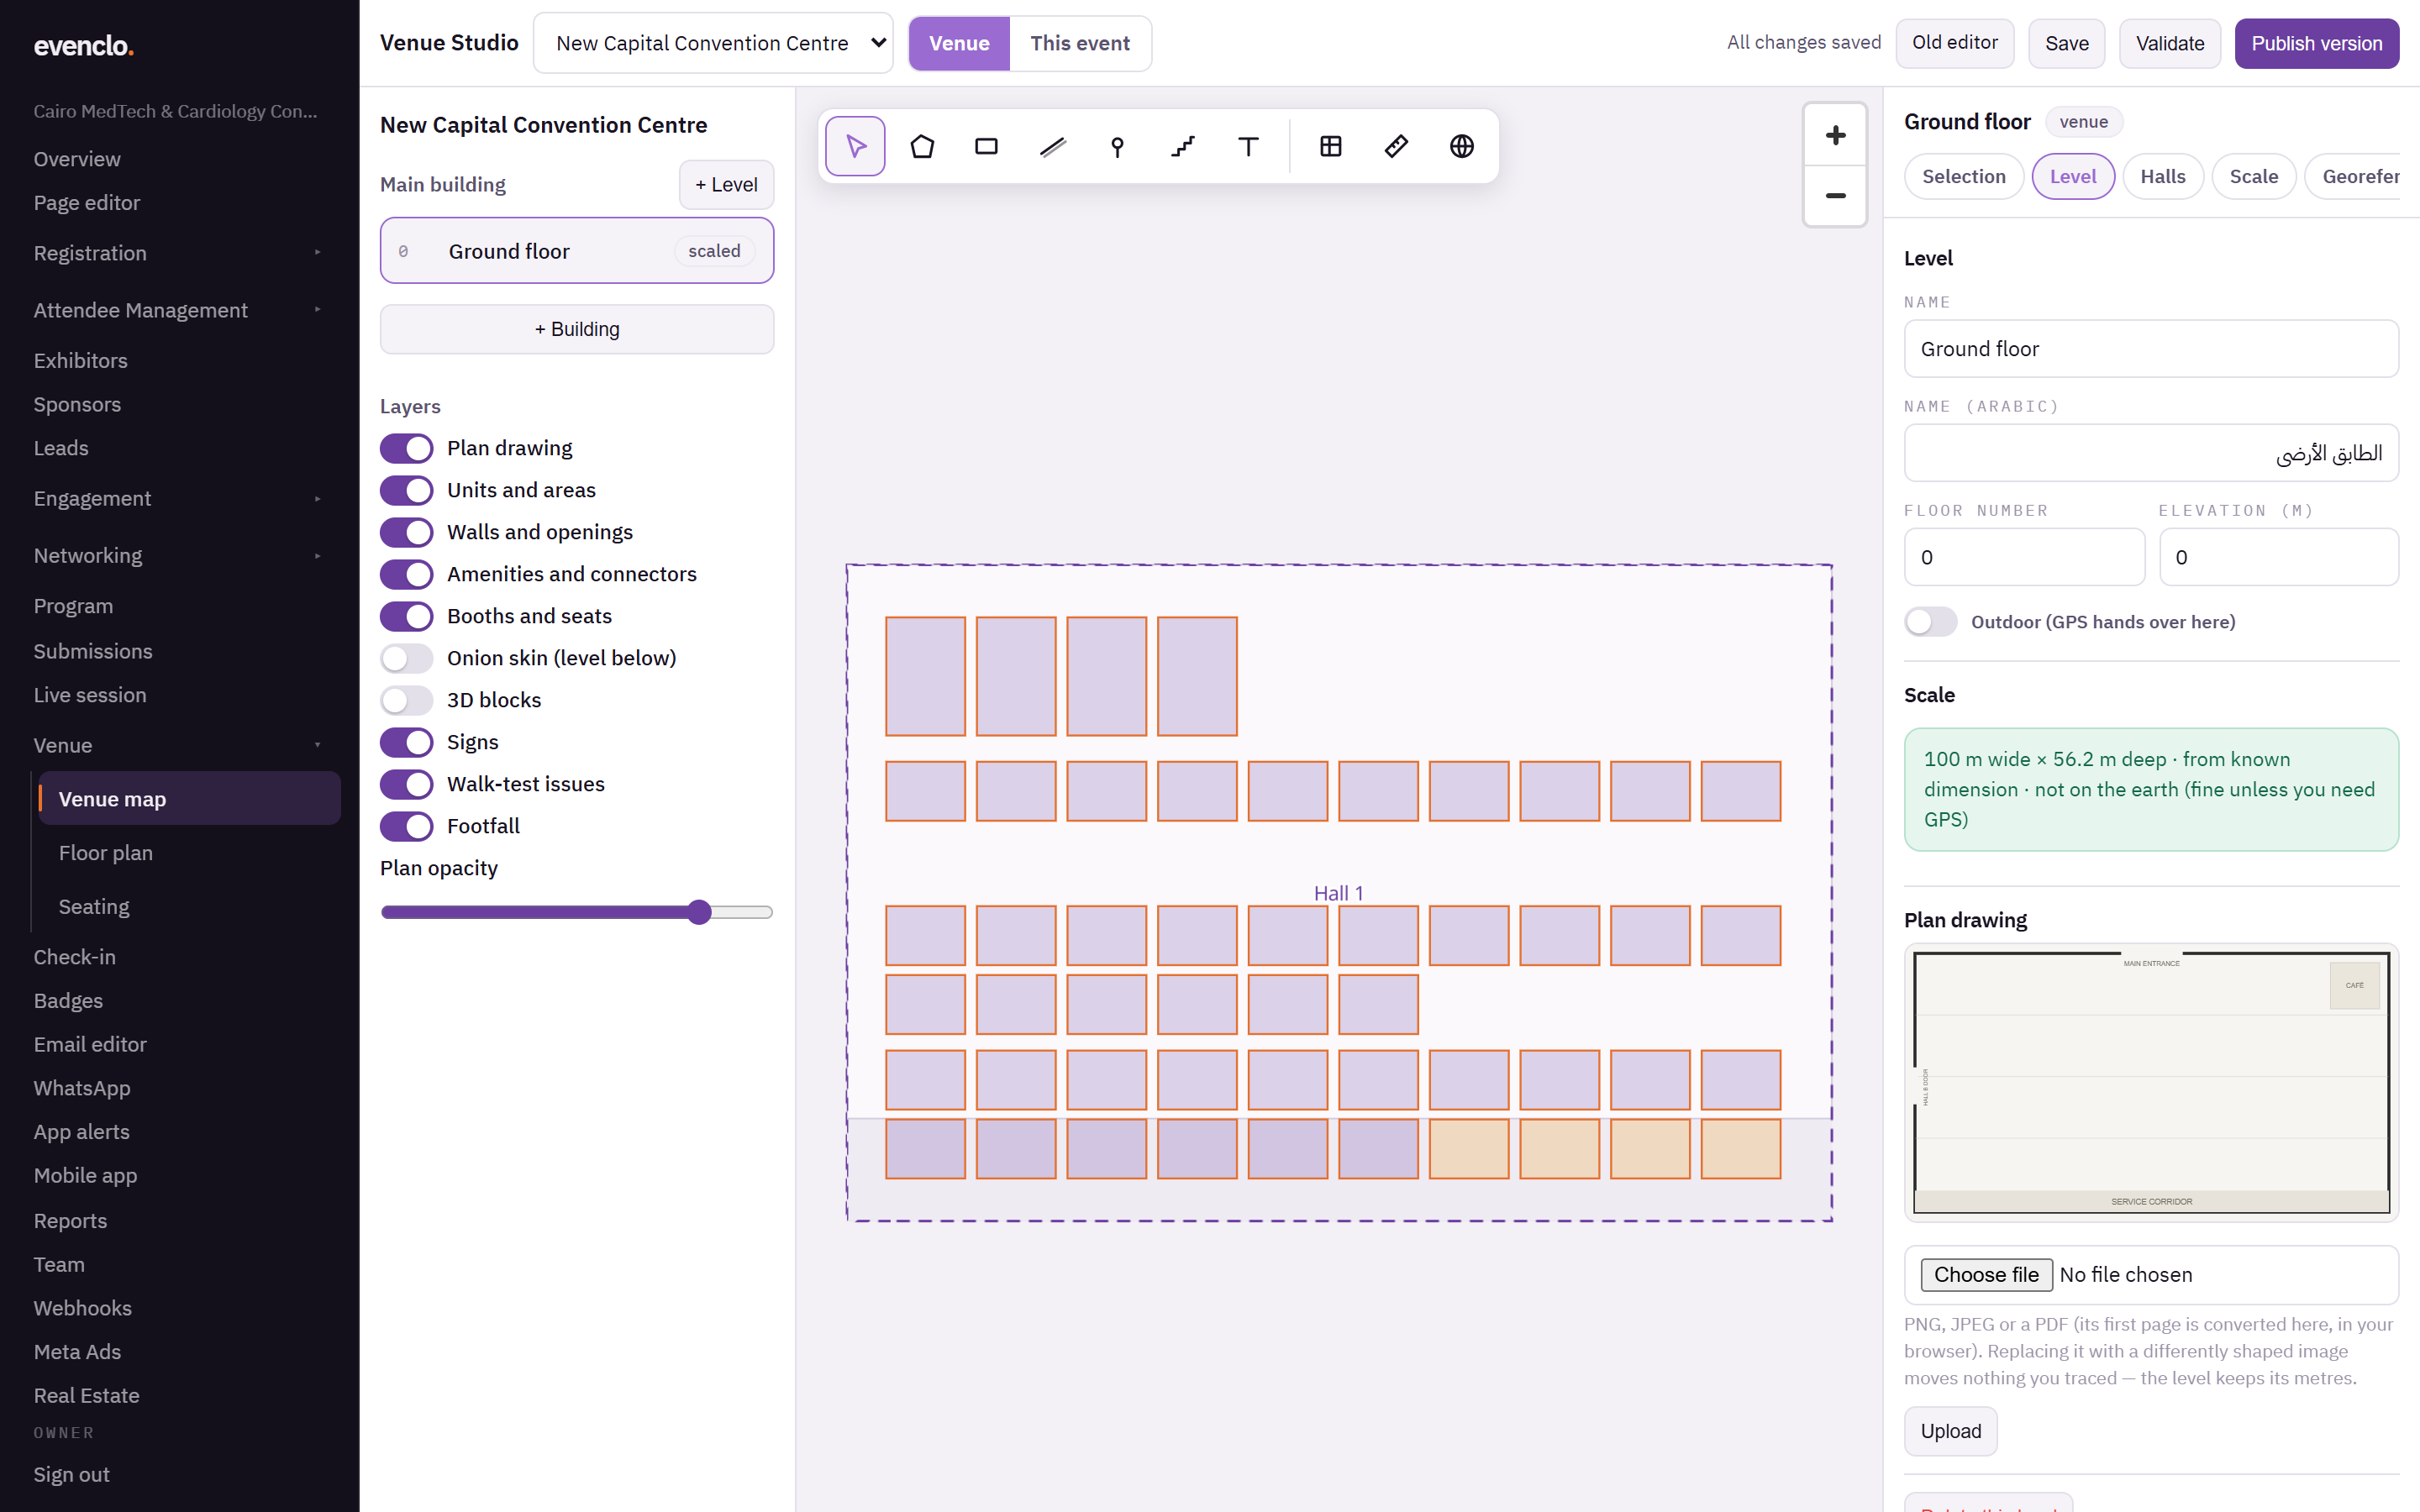Select the ruler measure tool
Viewport: 2420px width, 1512px height.
pyautogui.click(x=1396, y=146)
